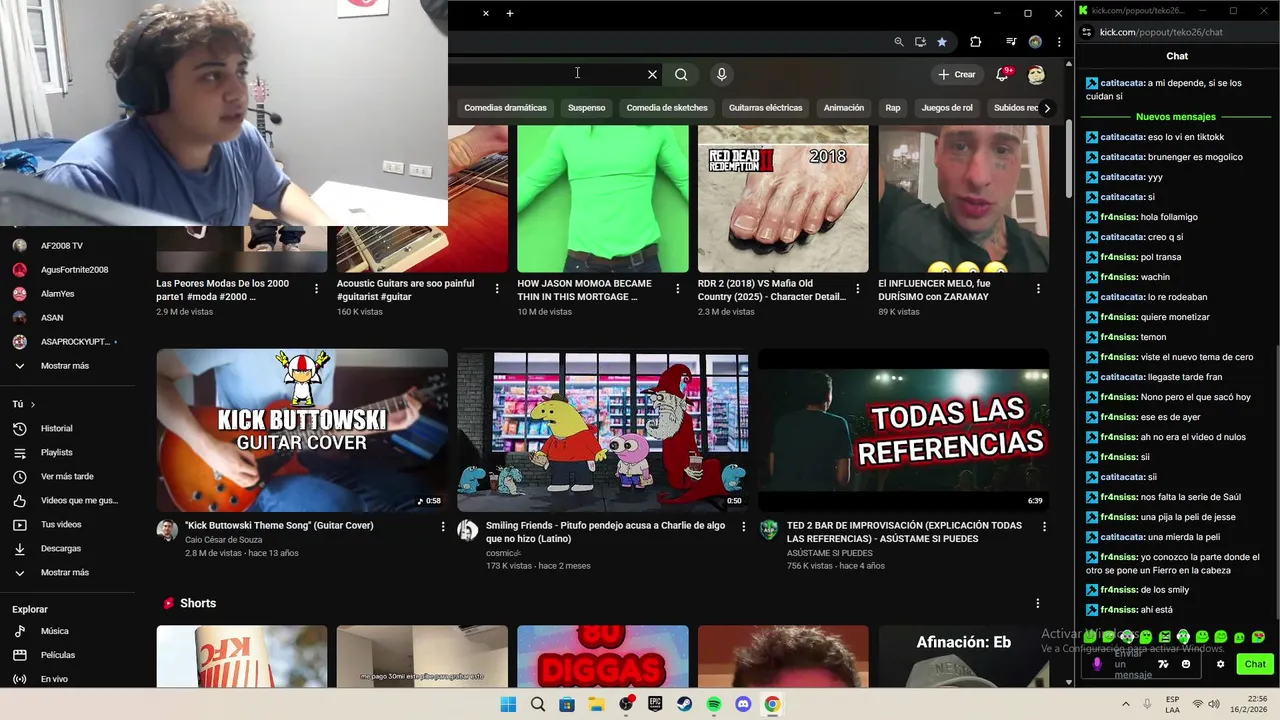Click the green Chat send button

pos(1255,664)
